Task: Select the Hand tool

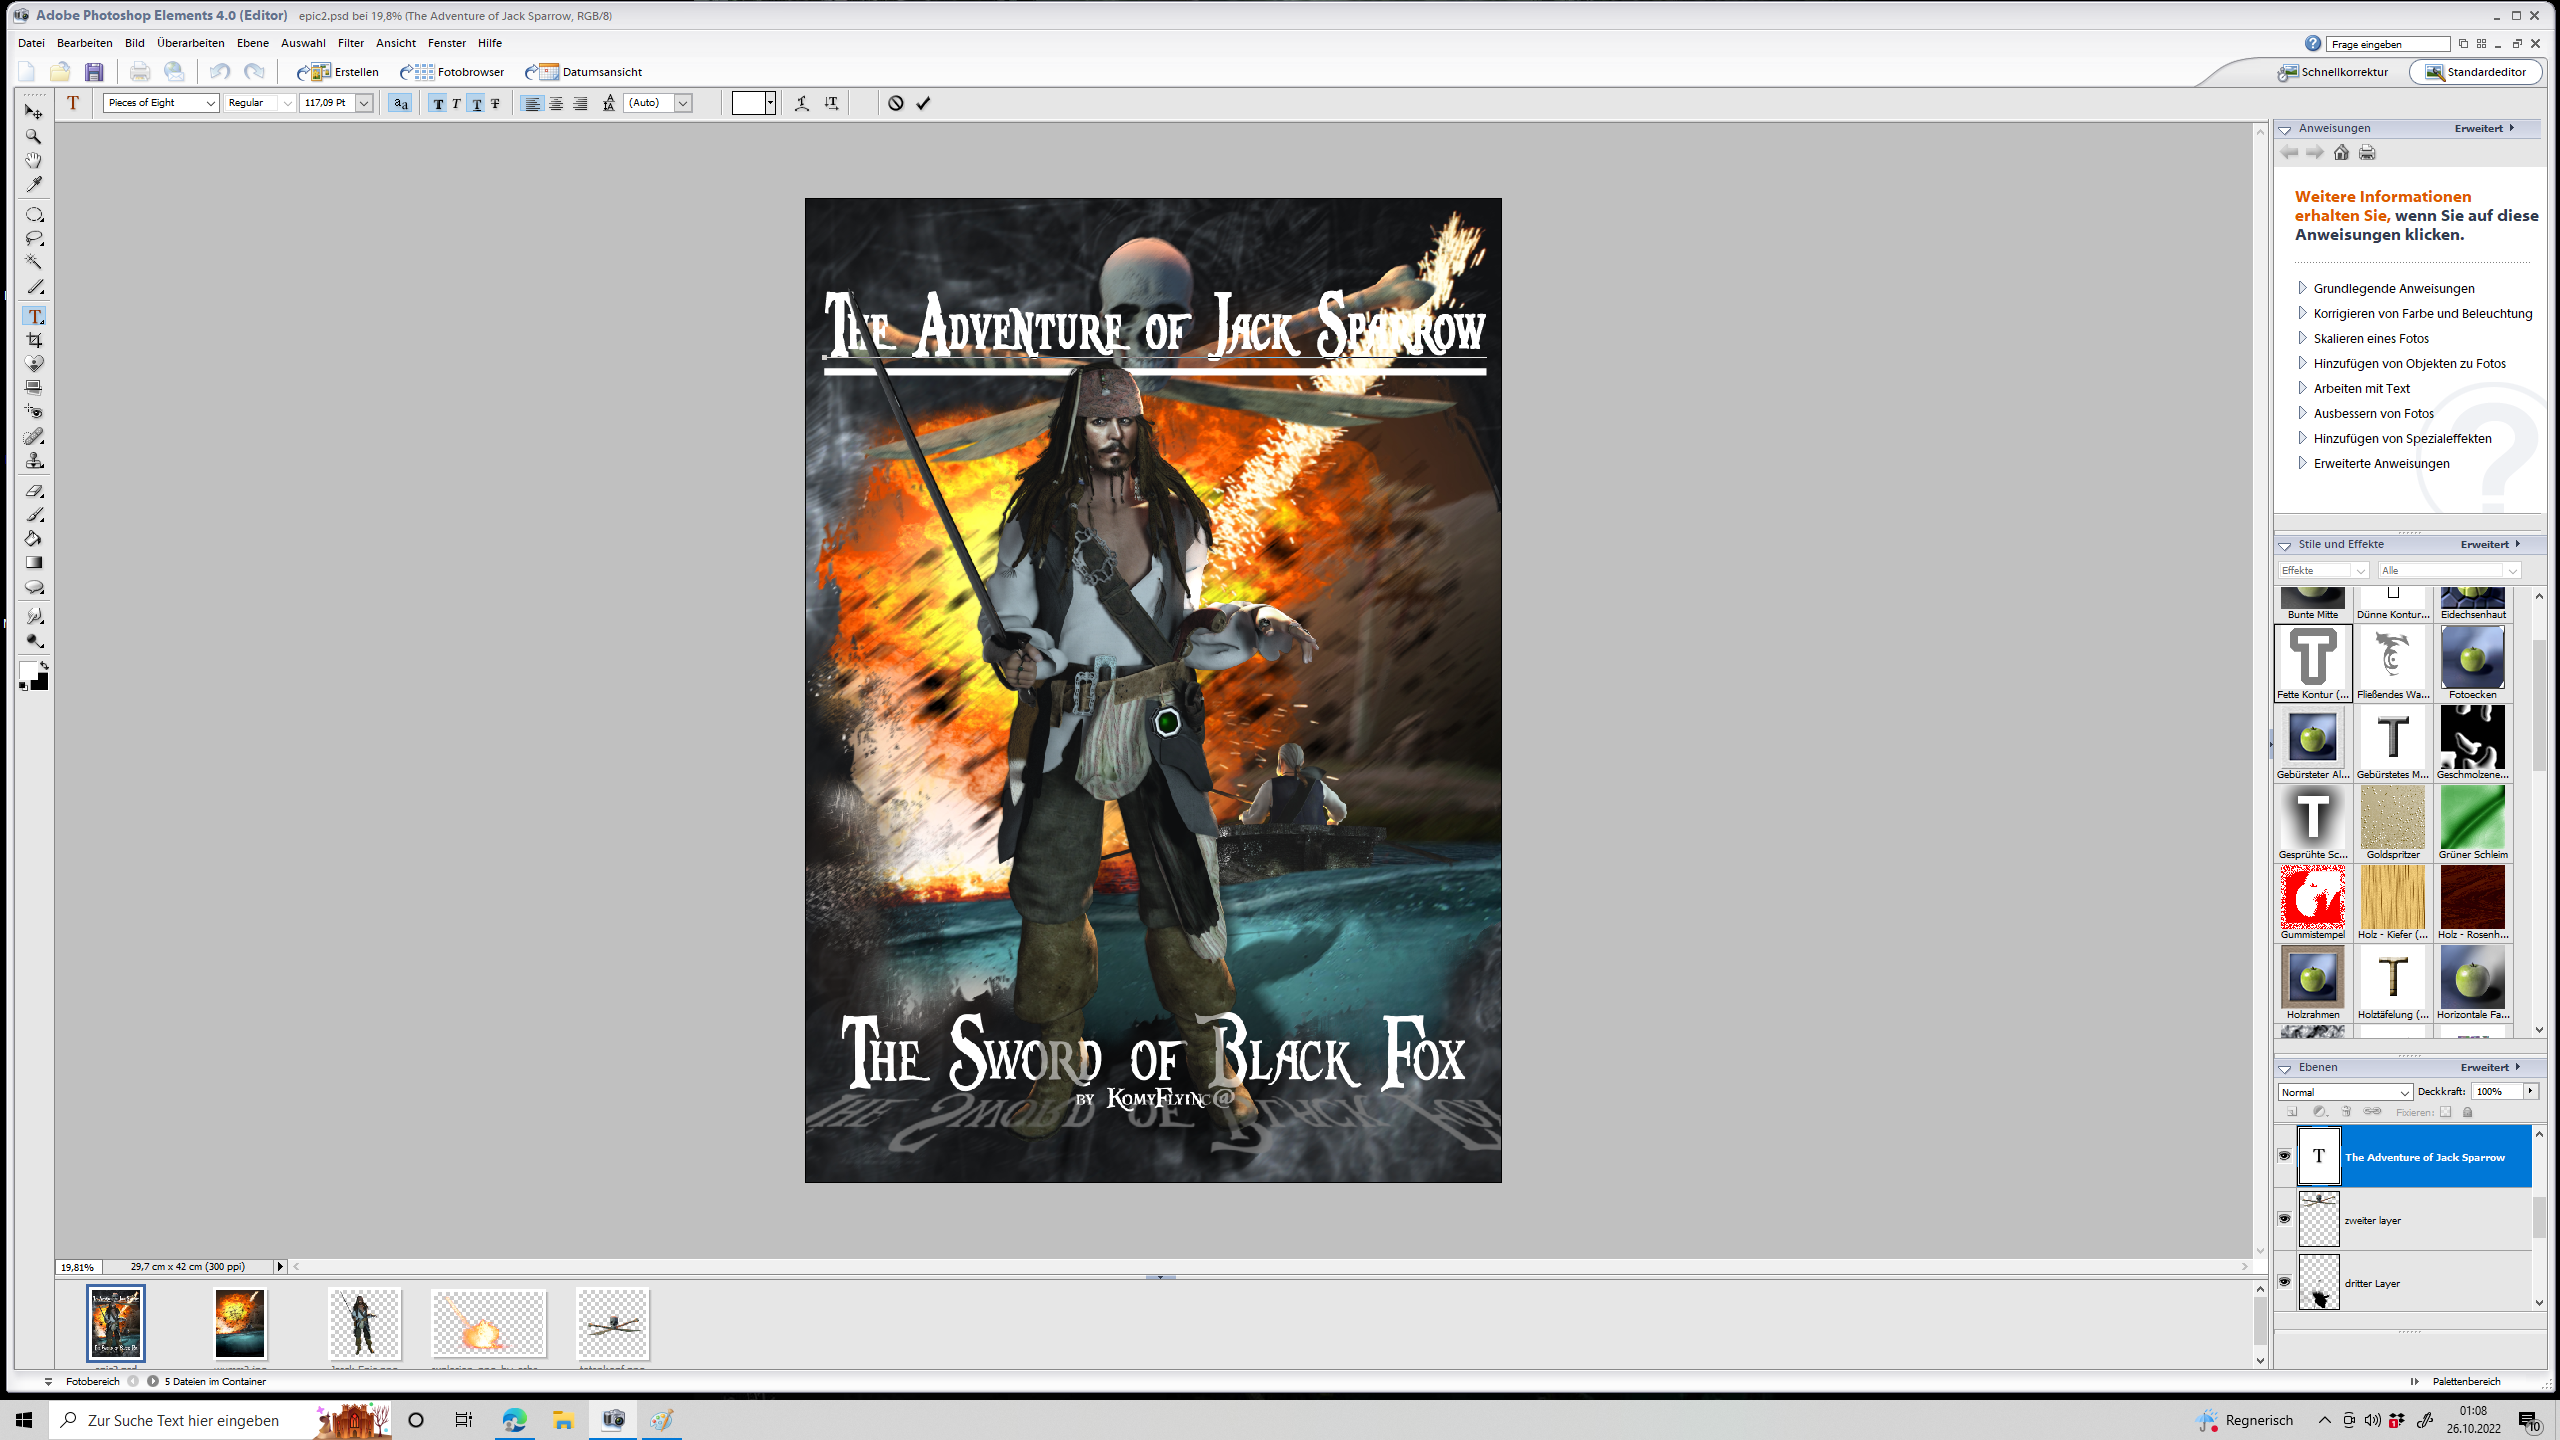Action: [x=34, y=160]
